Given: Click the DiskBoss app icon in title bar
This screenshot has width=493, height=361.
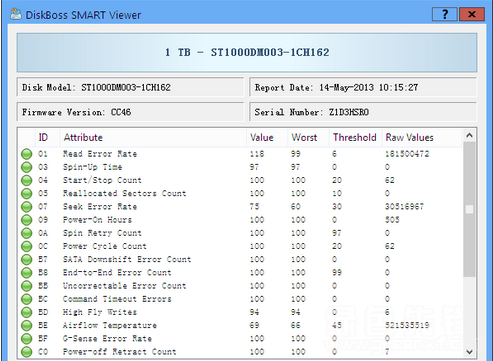Looking at the screenshot, I should [16, 14].
